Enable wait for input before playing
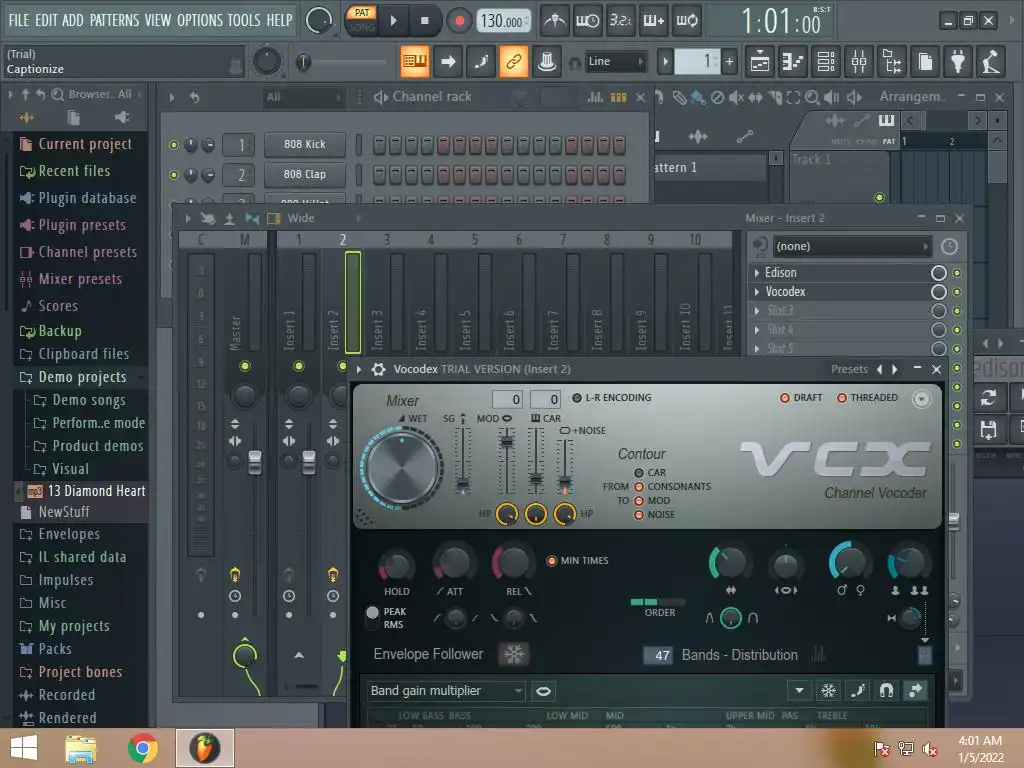 click(x=587, y=21)
